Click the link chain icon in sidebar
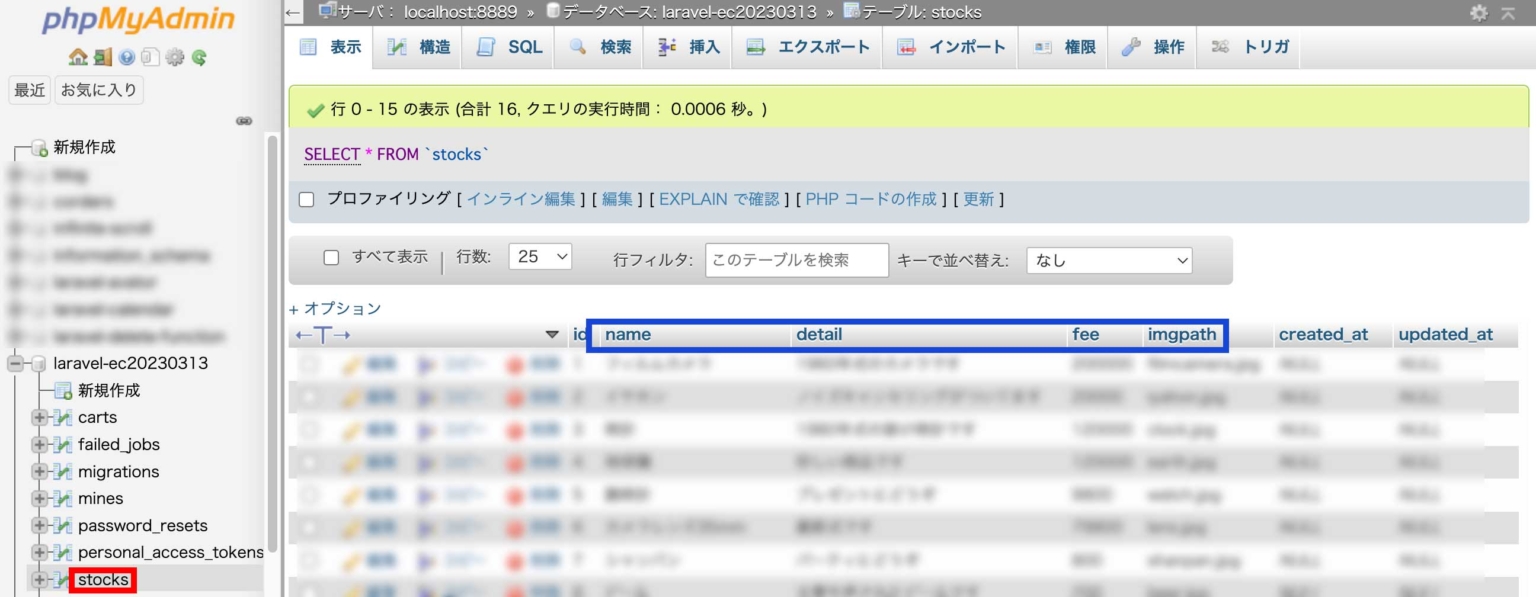 point(244,121)
